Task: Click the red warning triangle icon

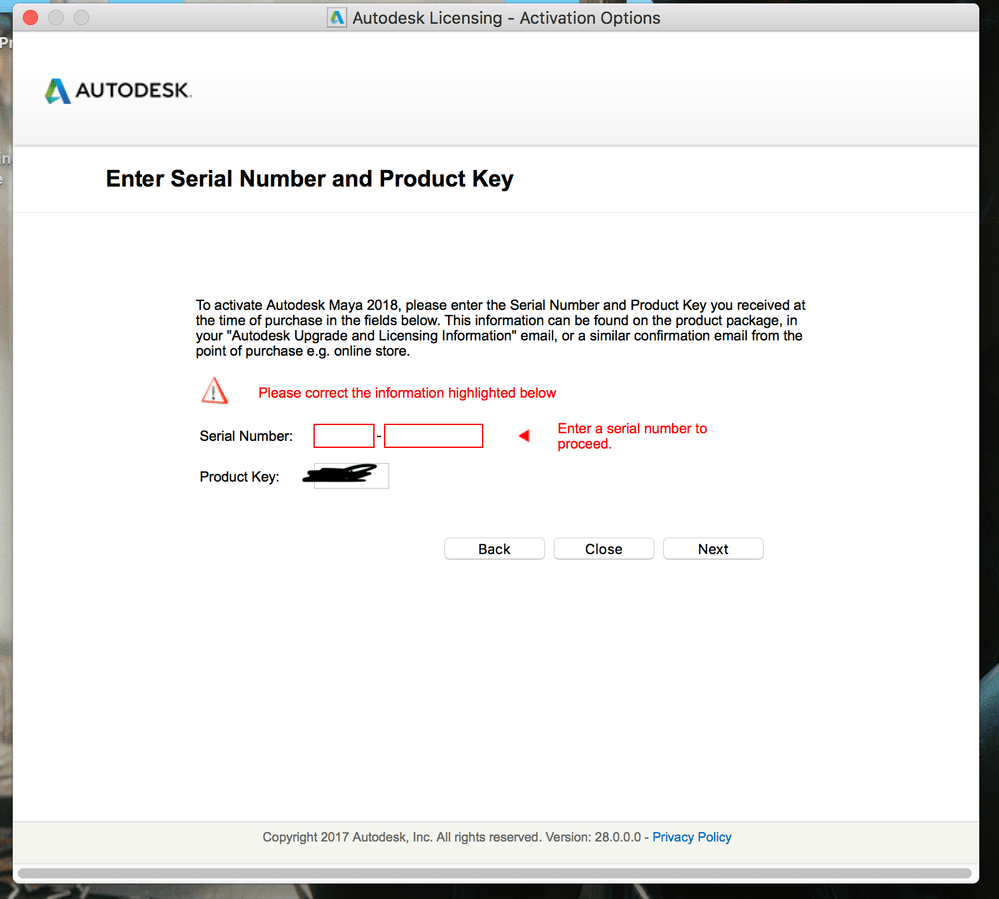Action: (x=215, y=391)
